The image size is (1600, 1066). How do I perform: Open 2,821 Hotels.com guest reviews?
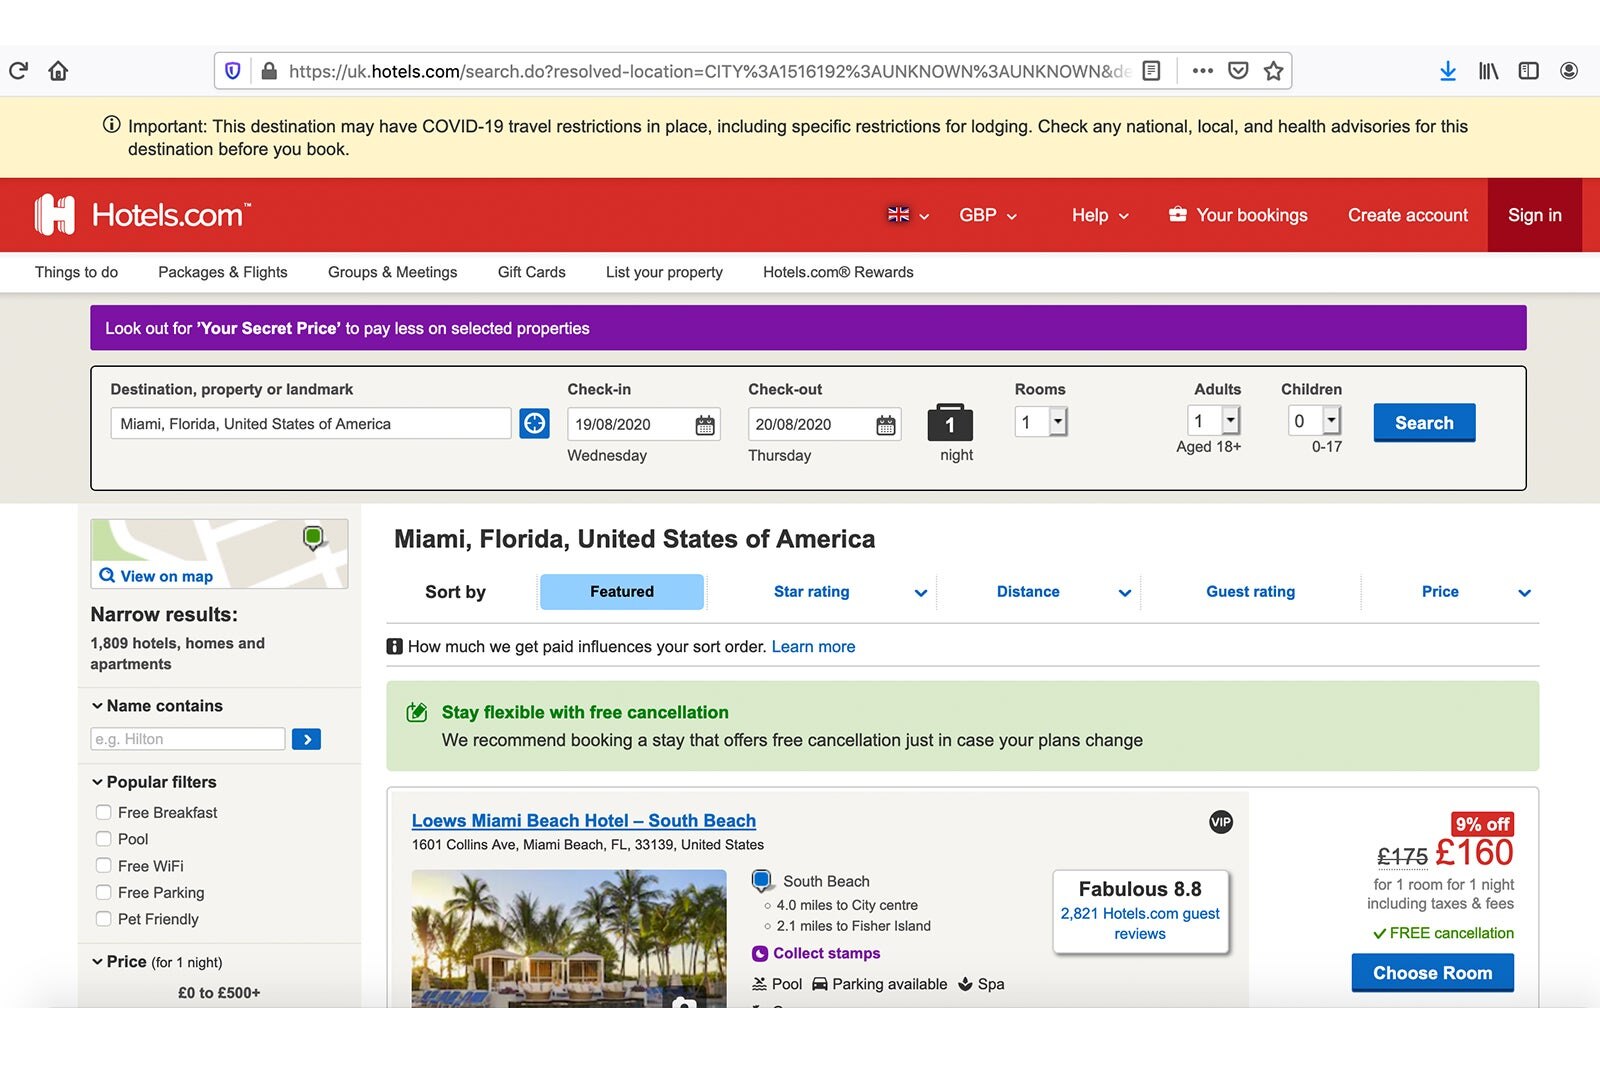pos(1140,924)
